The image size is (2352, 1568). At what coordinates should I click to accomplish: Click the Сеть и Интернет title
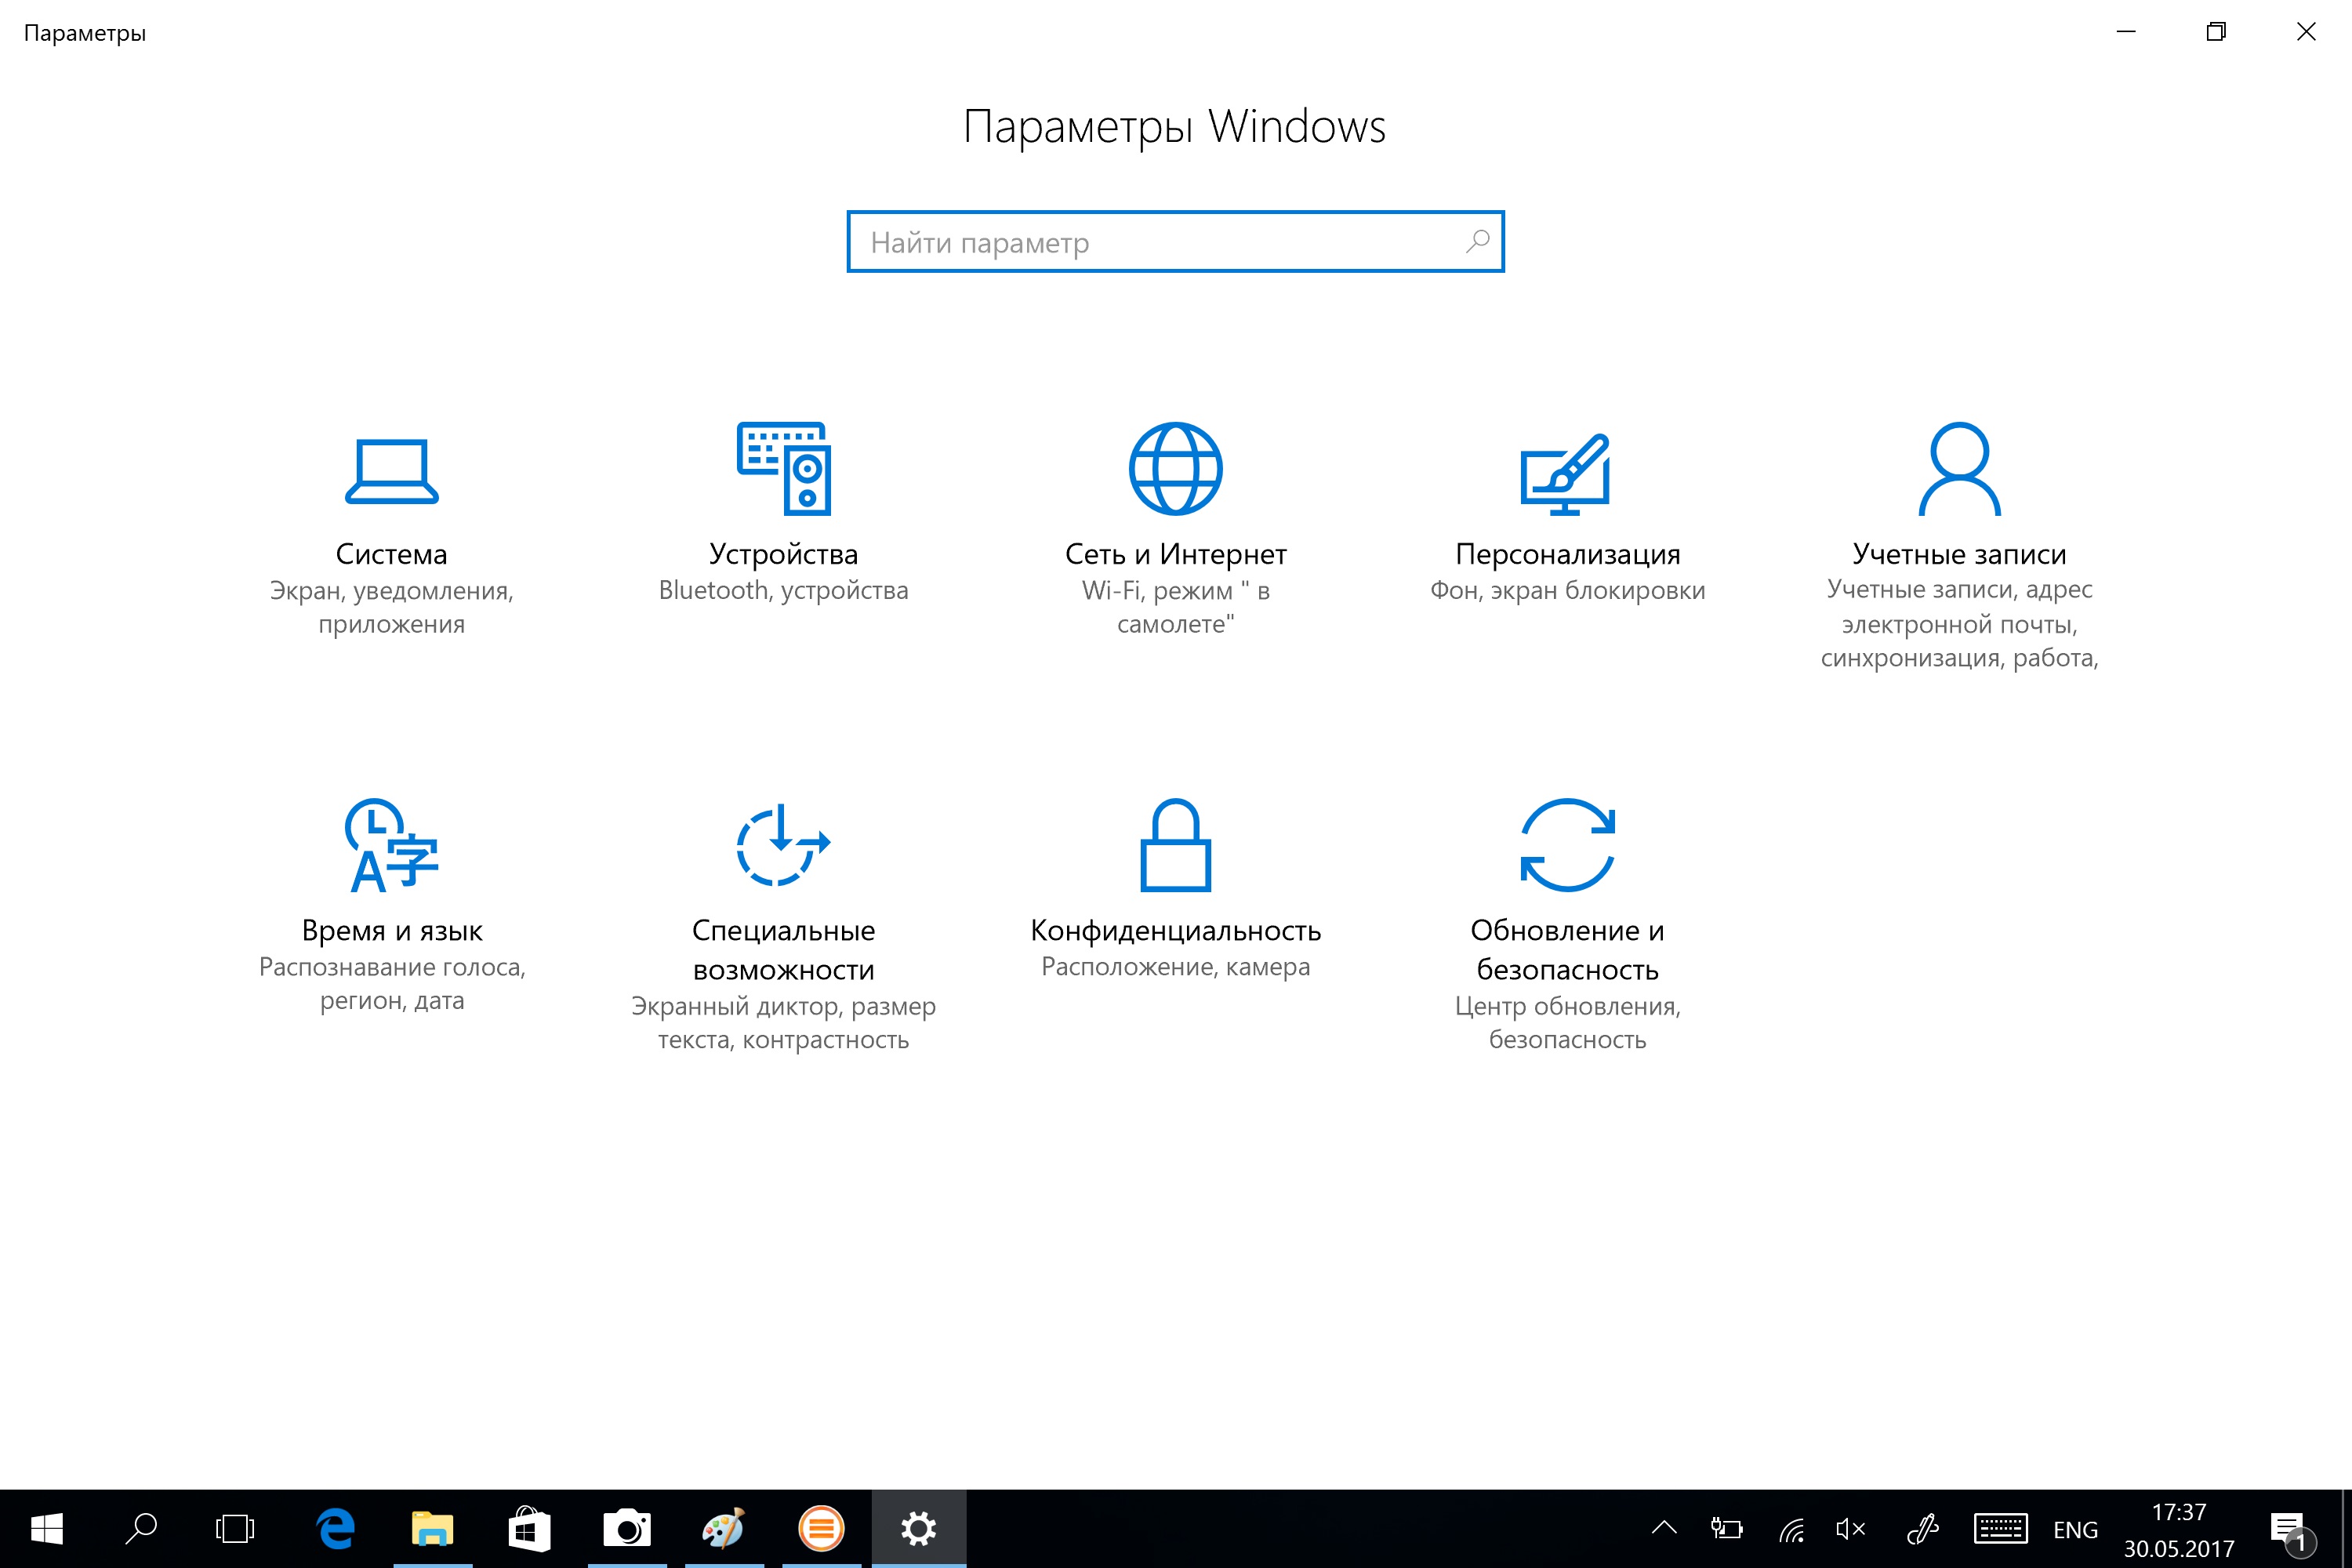tap(1175, 554)
